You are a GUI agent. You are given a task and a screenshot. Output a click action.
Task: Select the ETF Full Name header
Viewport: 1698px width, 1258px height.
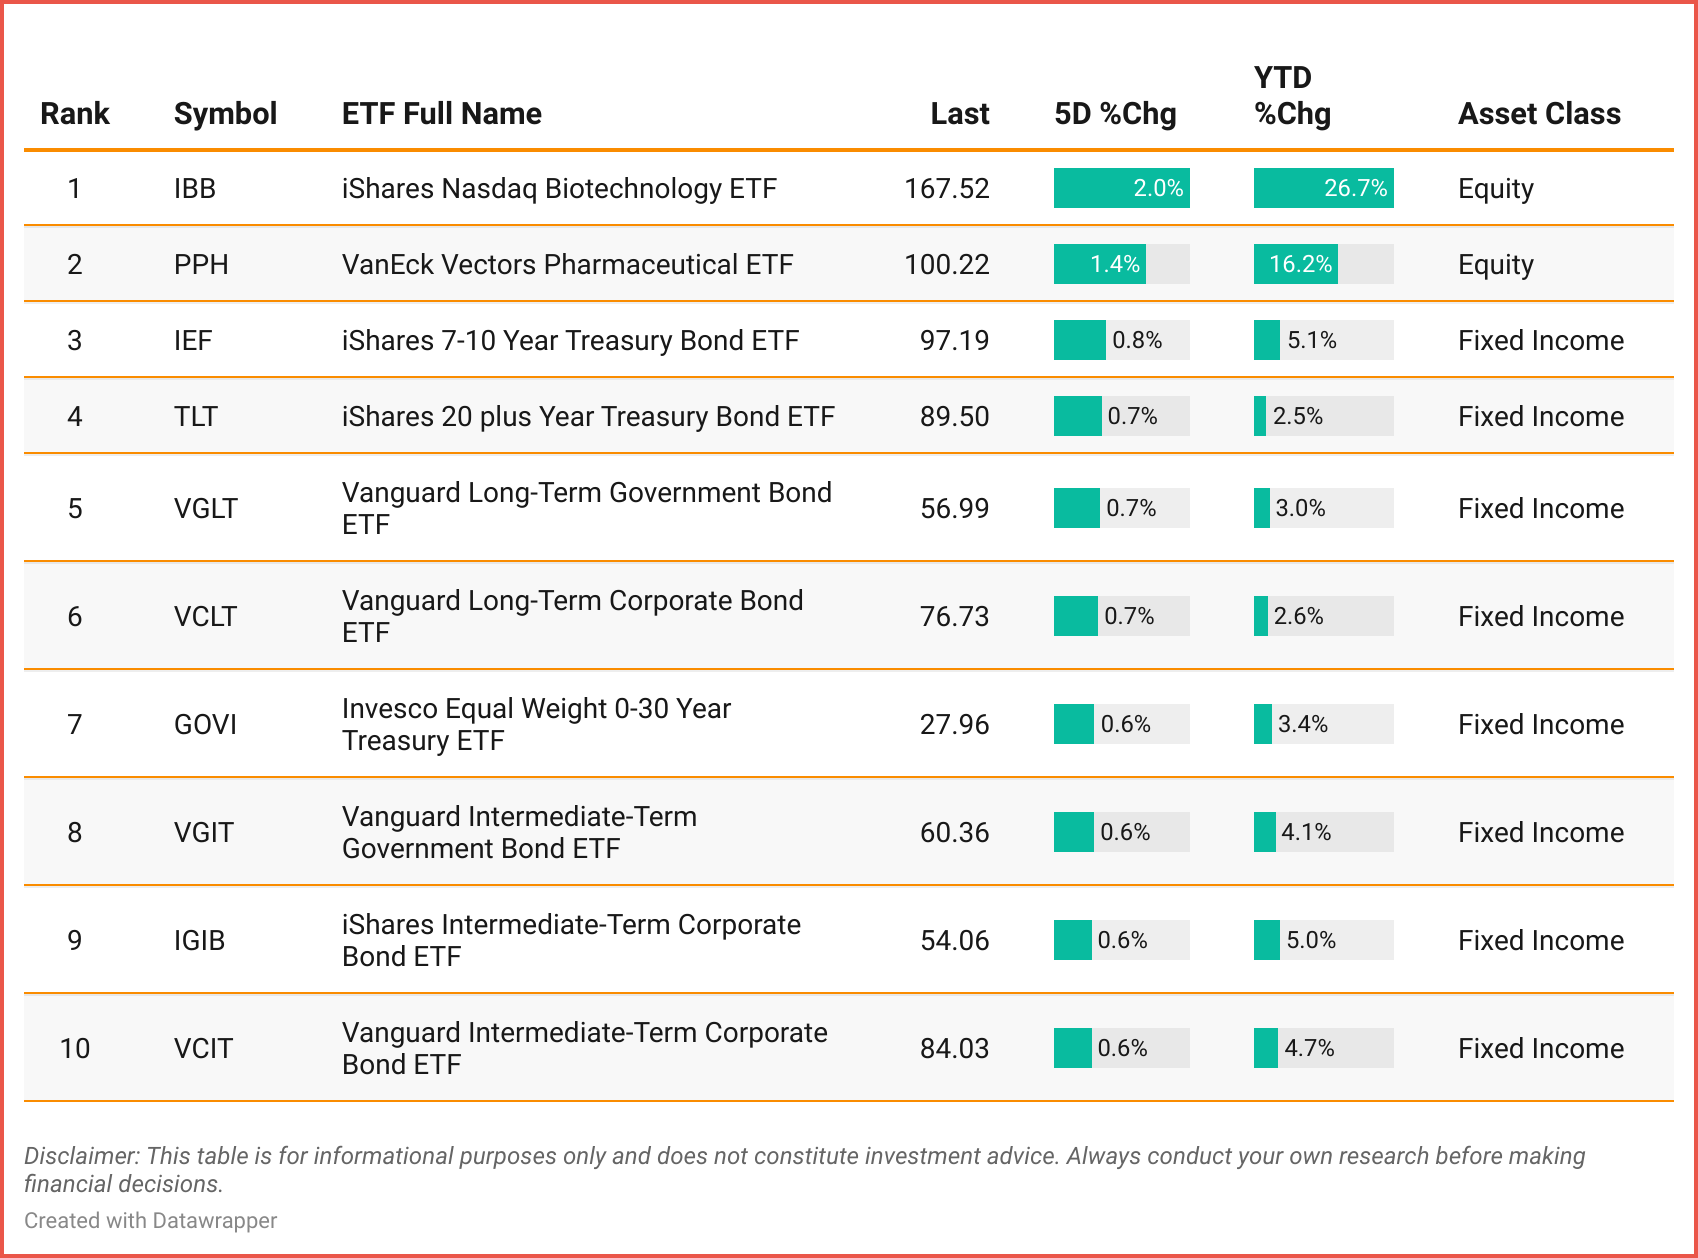click(441, 114)
